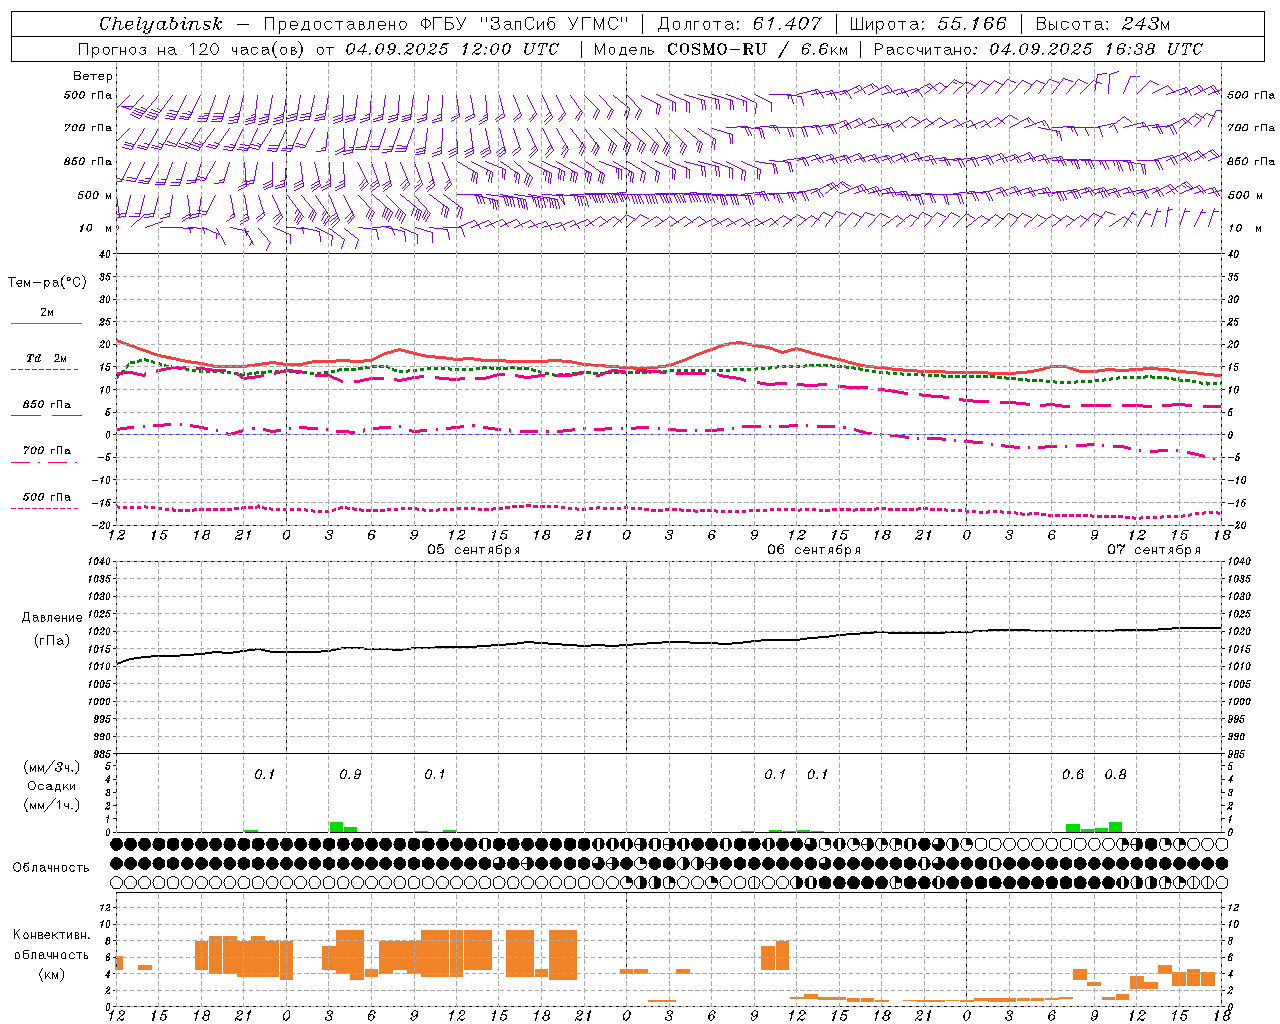Click the '07 сентября' date label
Screen dimensions: 1280x1024
coord(1154,550)
